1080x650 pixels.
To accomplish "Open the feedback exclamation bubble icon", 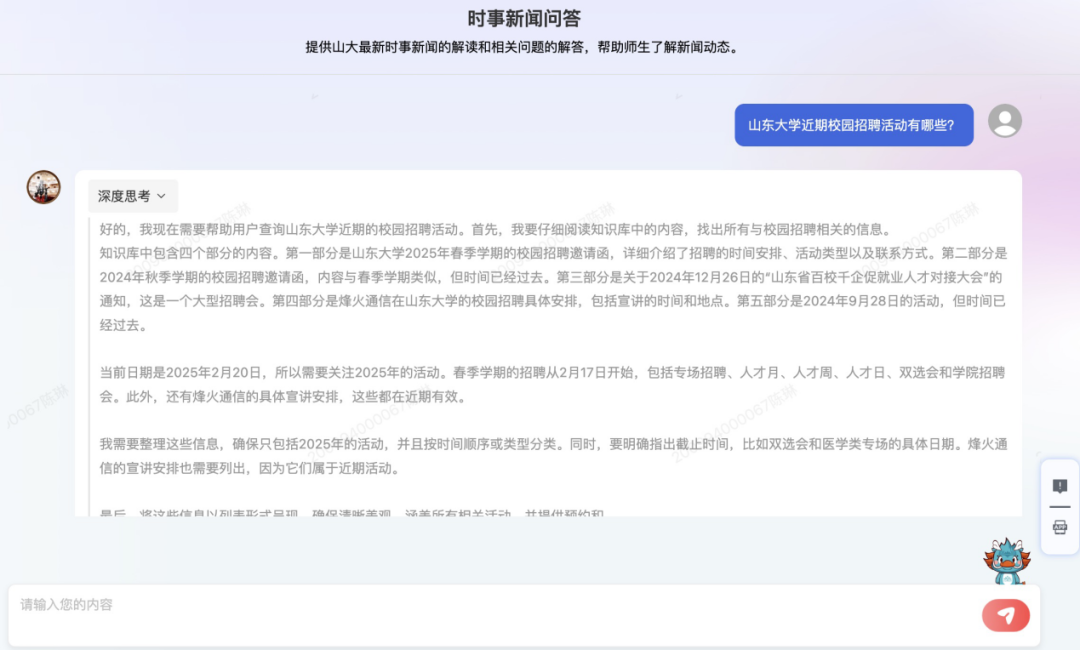I will click(1060, 486).
